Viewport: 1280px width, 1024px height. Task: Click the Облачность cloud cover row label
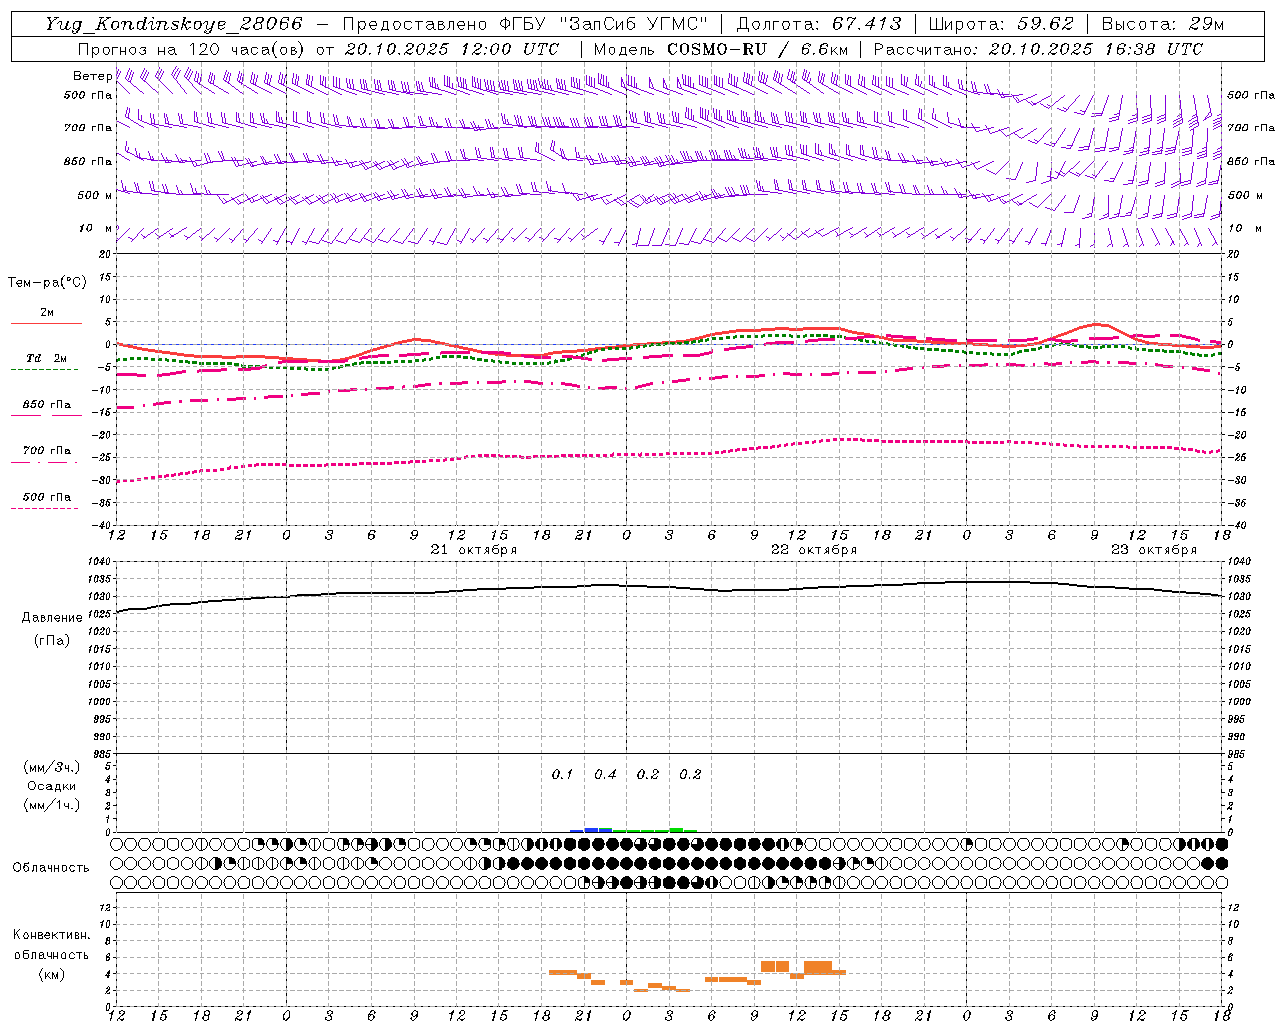pyautogui.click(x=51, y=867)
